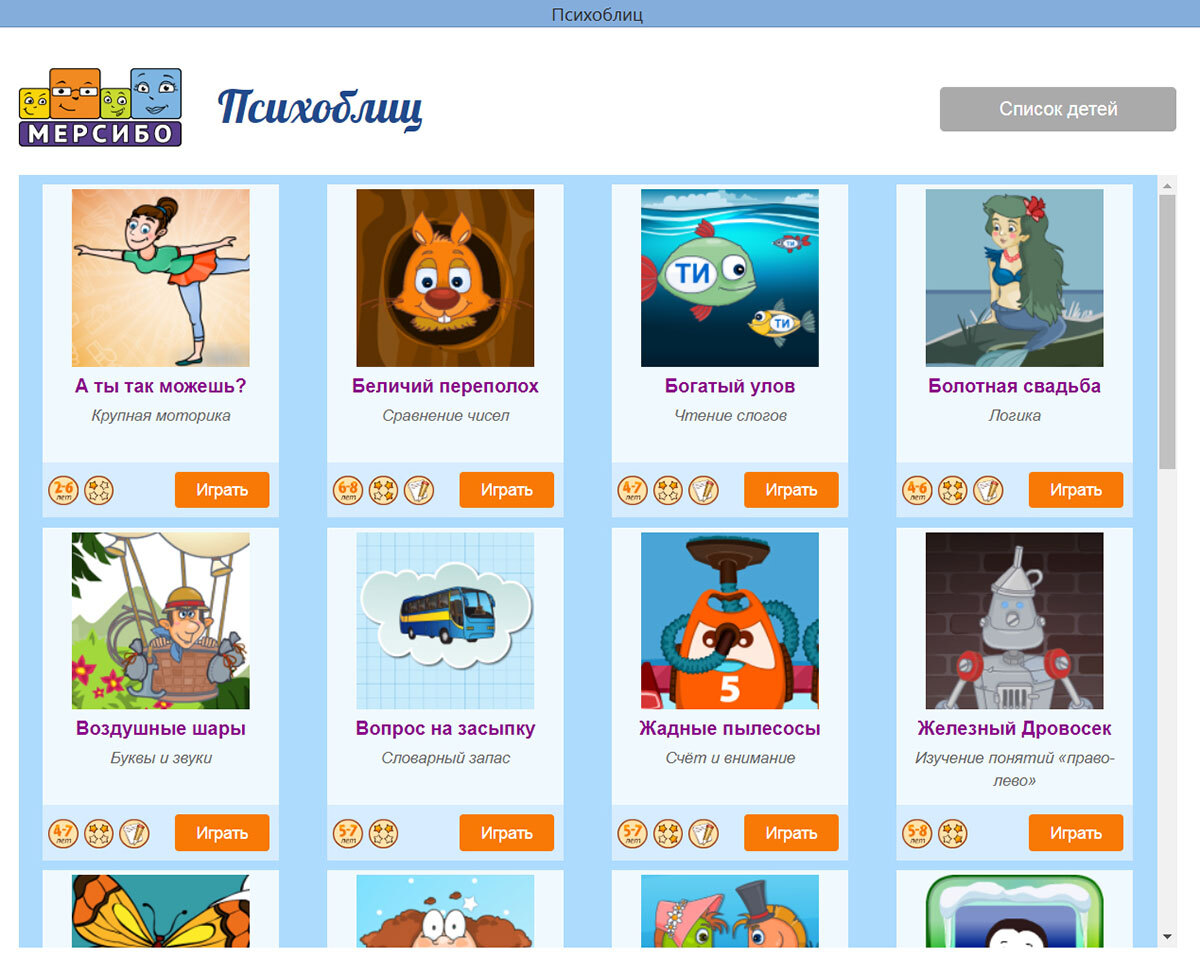Image resolution: width=1200 pixels, height=976 pixels.
Task: Open the Богатый улов title link
Action: point(730,386)
